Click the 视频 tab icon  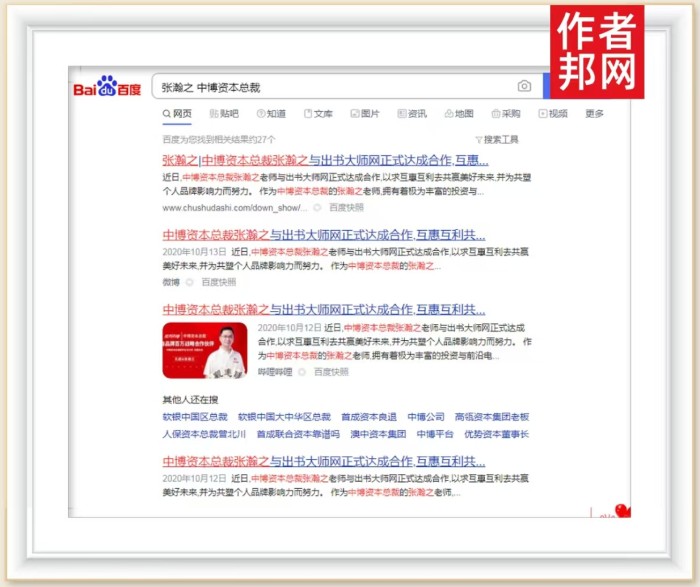click(543, 114)
